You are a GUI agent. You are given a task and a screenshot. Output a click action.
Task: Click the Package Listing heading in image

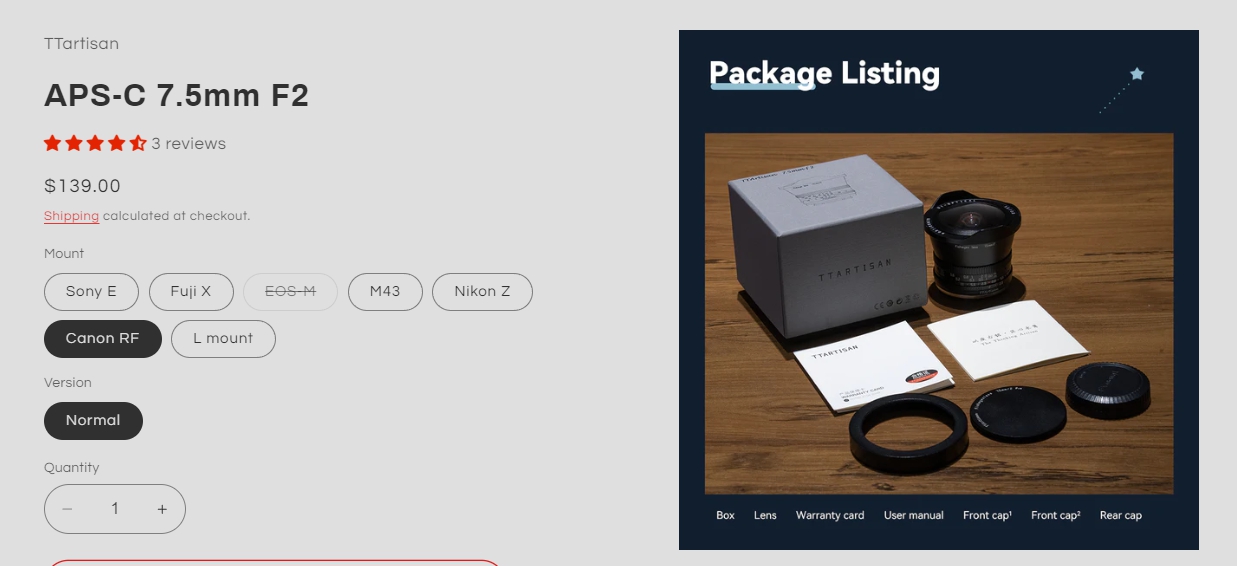point(825,73)
